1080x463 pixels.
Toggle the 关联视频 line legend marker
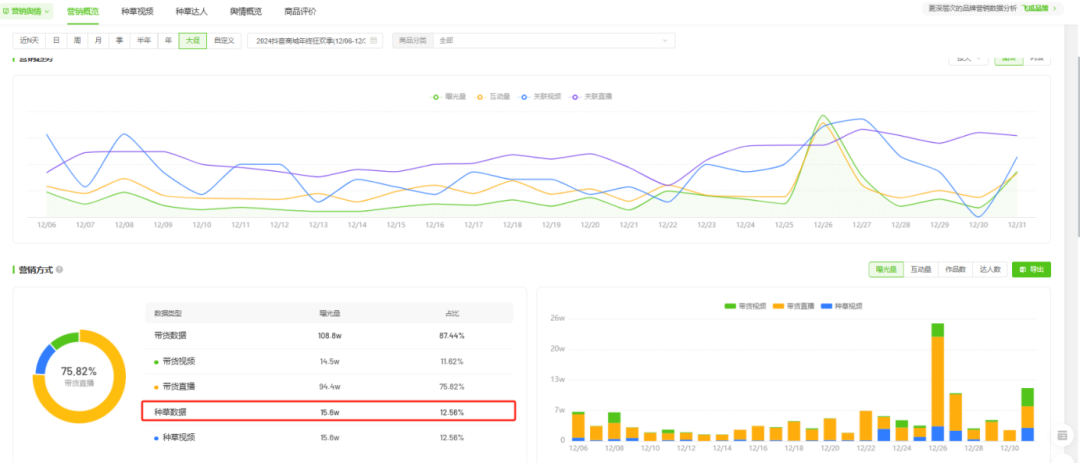coord(525,97)
